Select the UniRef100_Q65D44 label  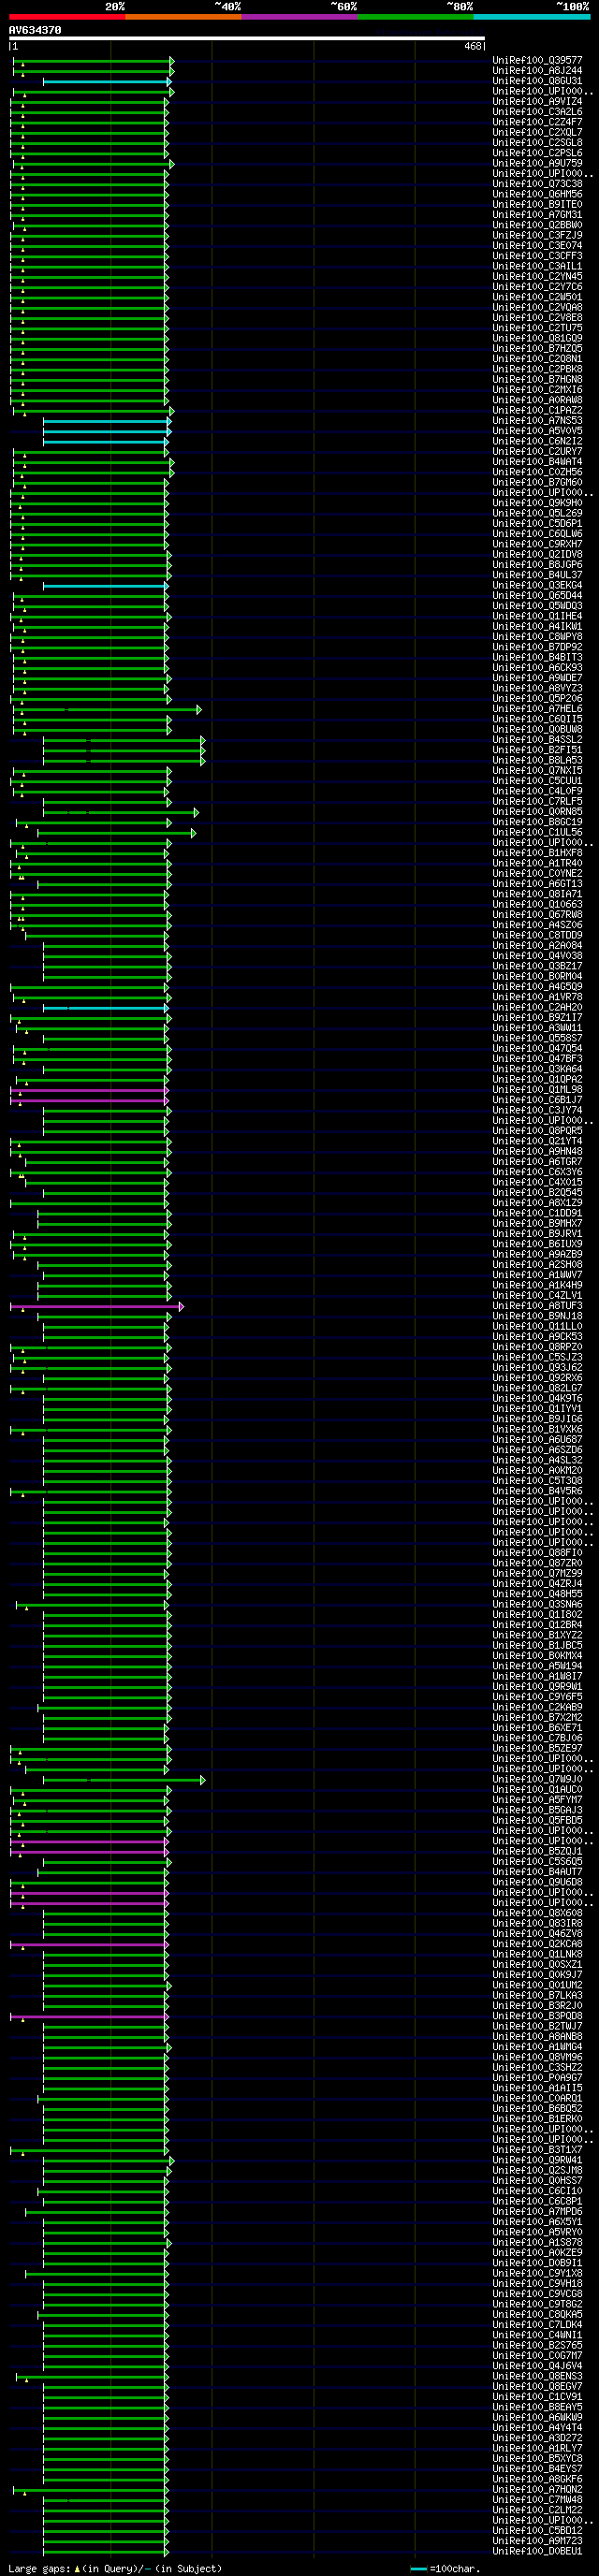tap(537, 596)
